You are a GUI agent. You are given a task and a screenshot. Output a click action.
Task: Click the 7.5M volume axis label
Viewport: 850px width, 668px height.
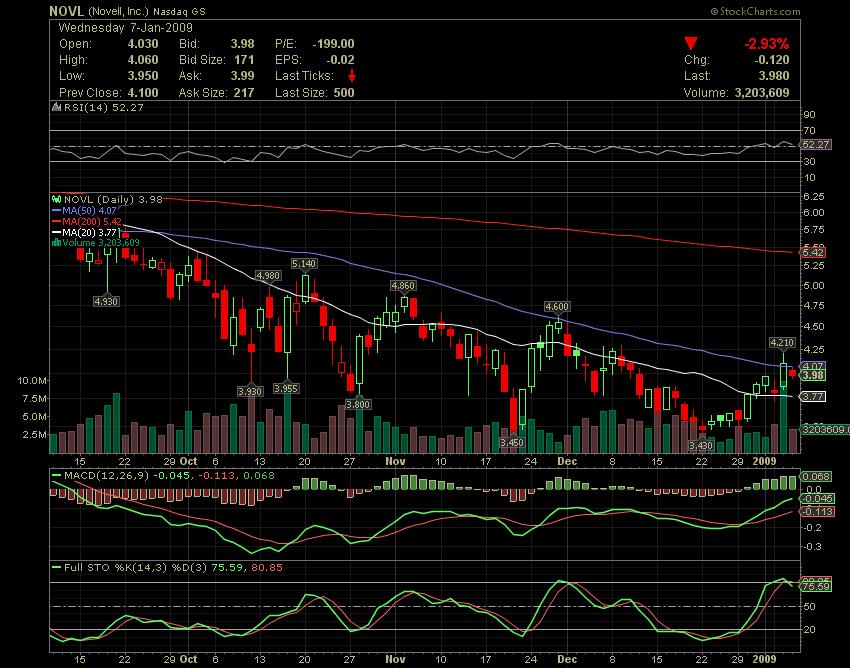[x=35, y=399]
